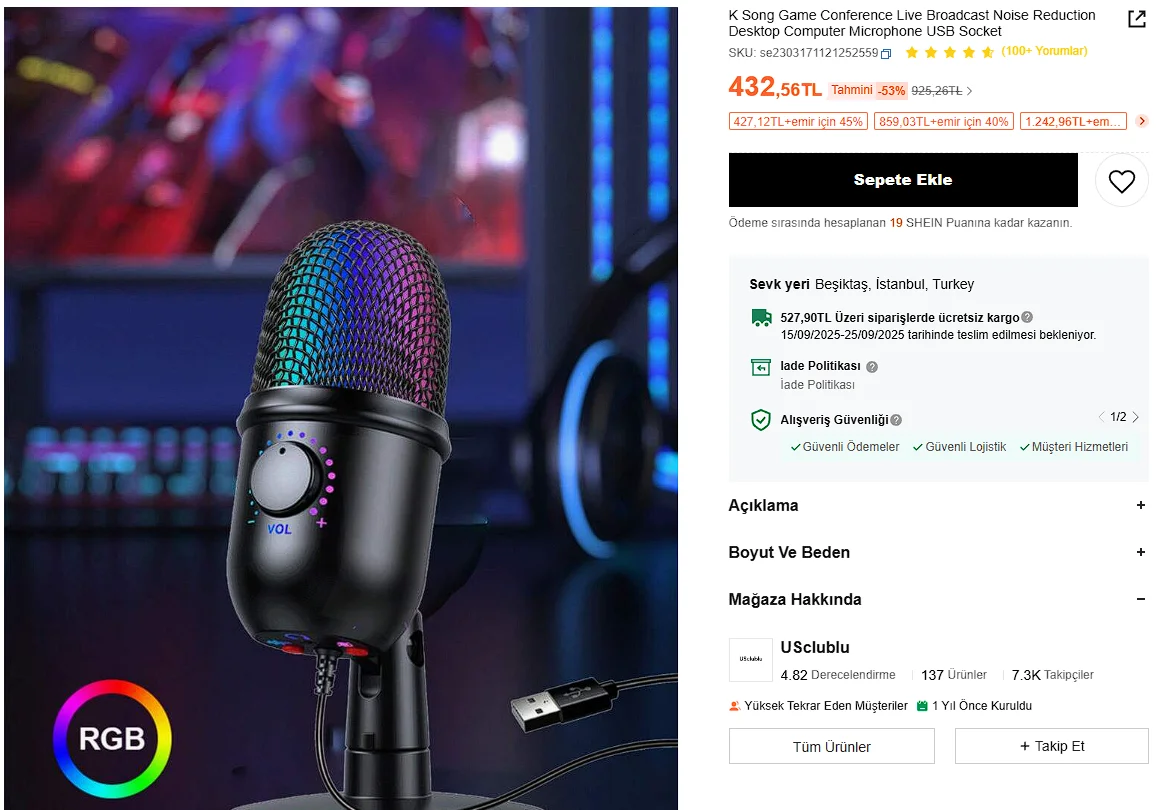Open the 100+ Yorumlar reviews link
Viewport: 1160px width, 810px height.
point(1044,51)
